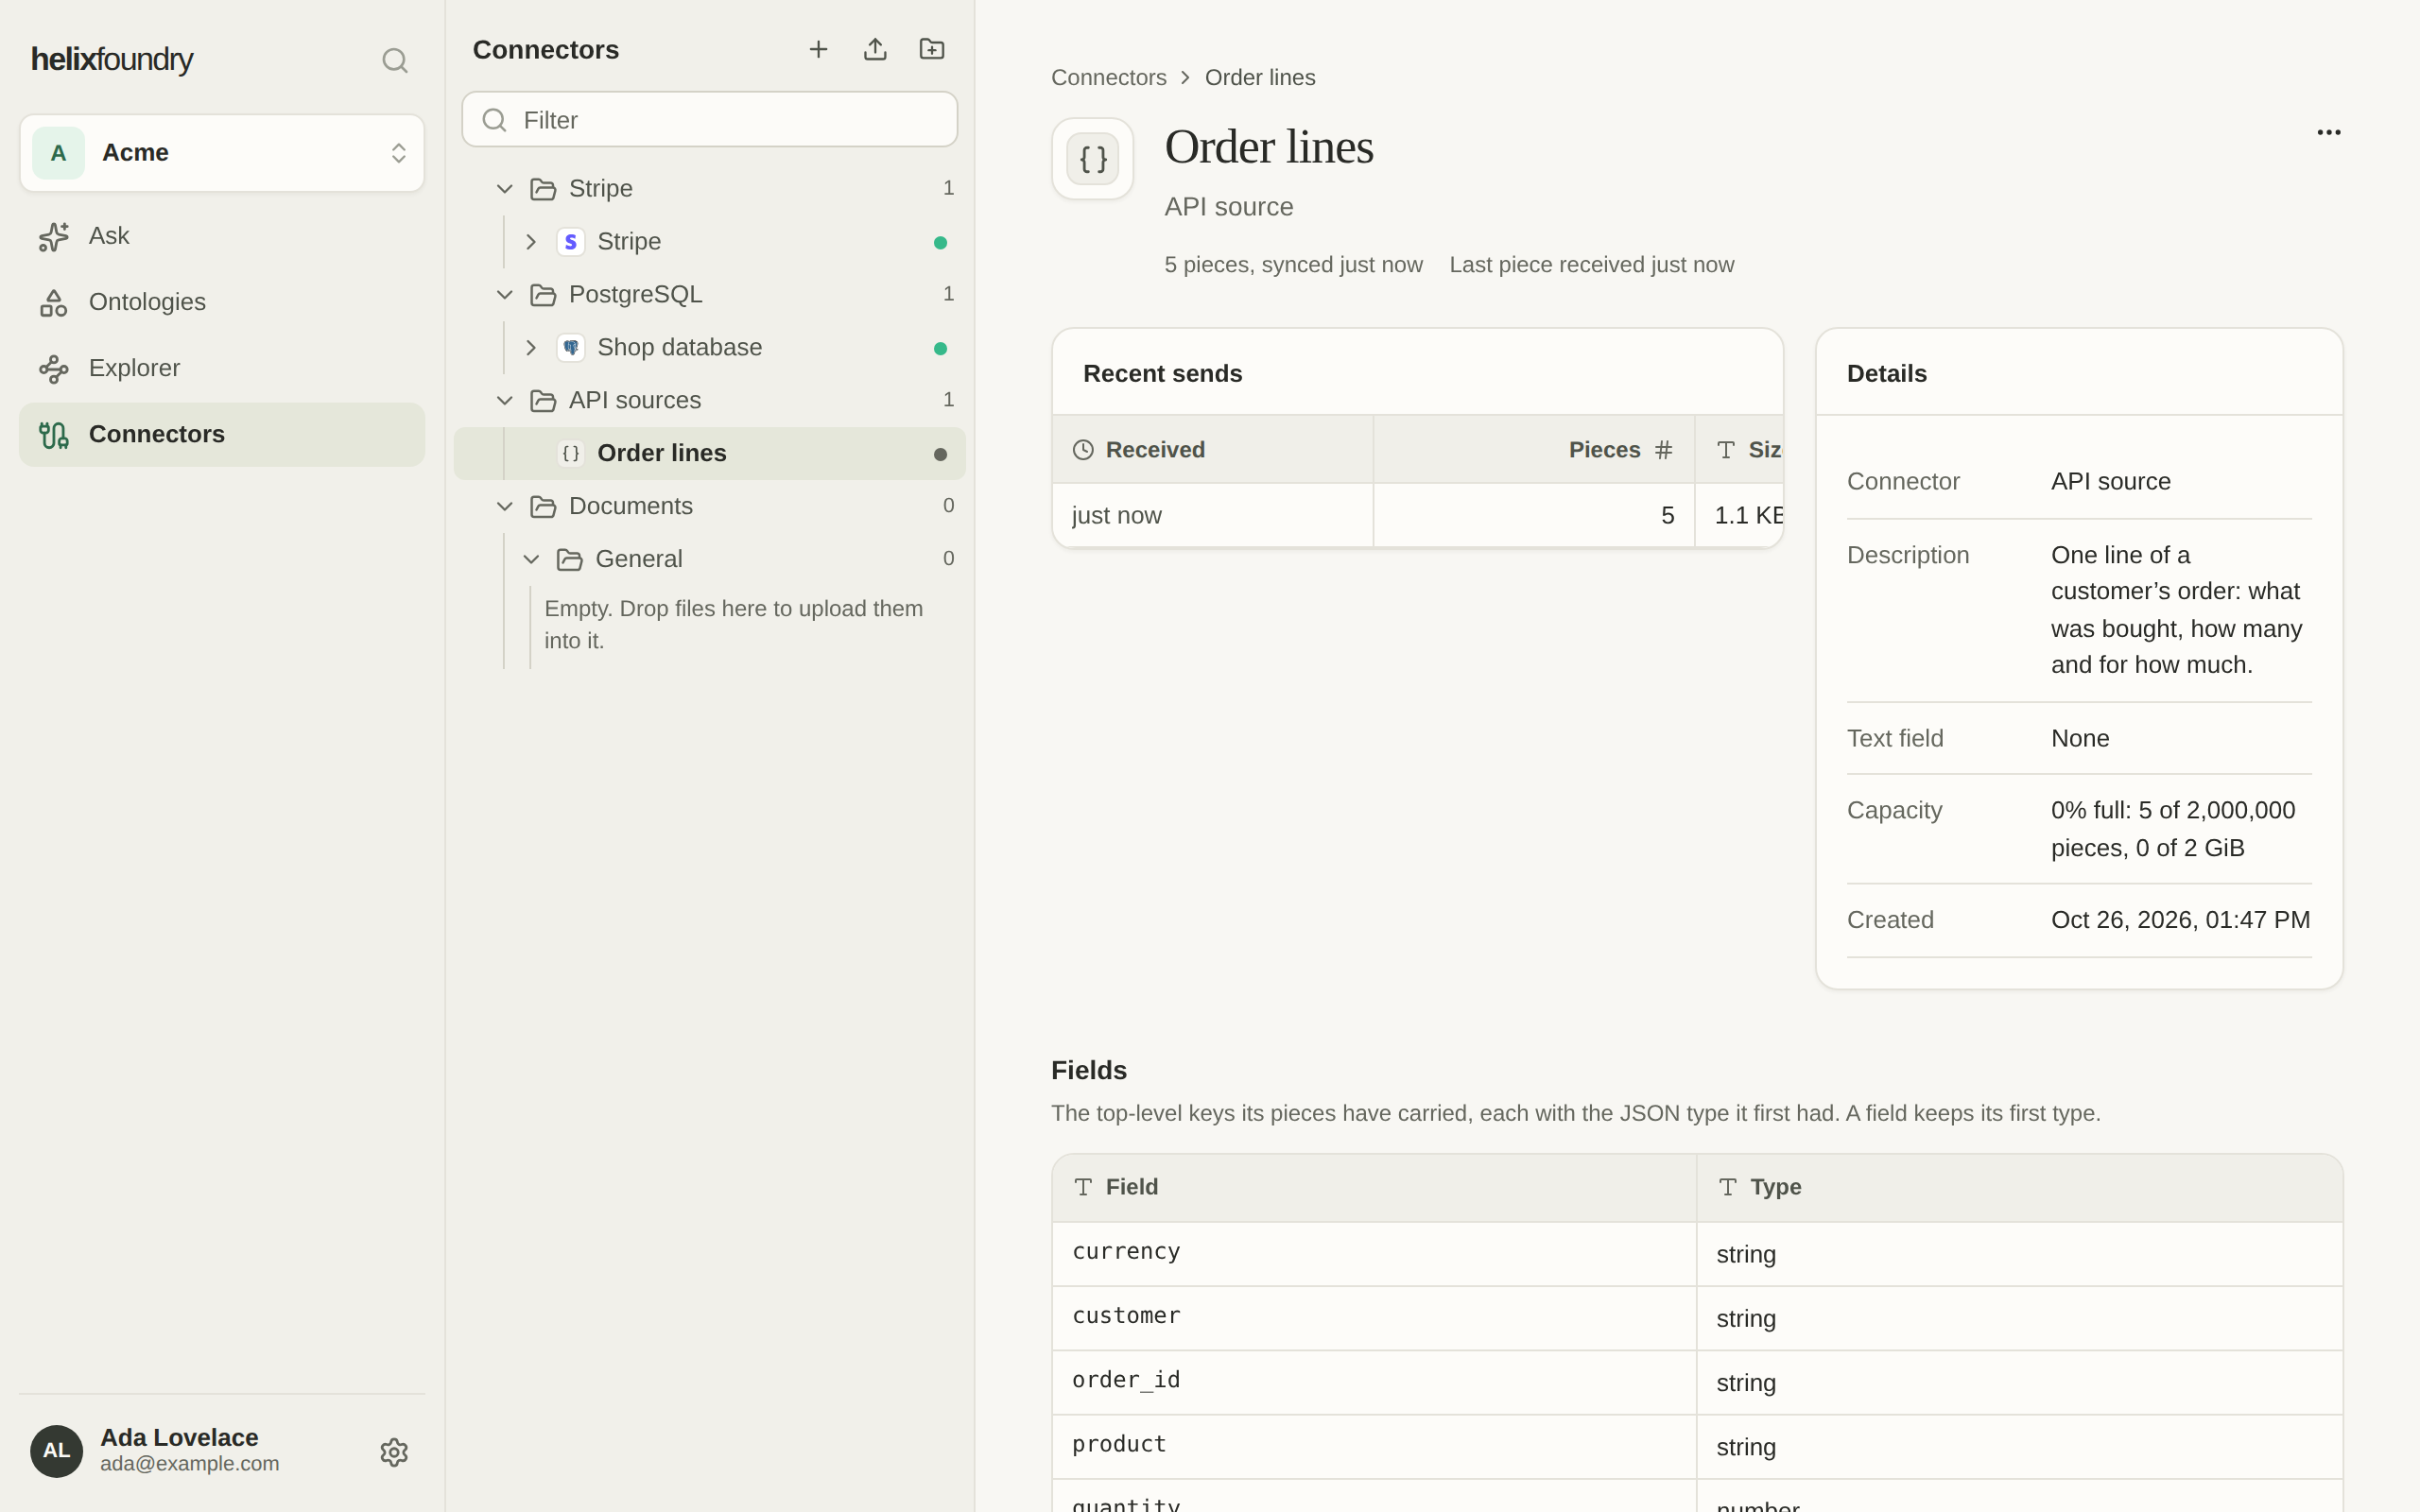The width and height of the screenshot is (2420, 1512).
Task: Click the helixfoundry logo
Action: point(112,60)
